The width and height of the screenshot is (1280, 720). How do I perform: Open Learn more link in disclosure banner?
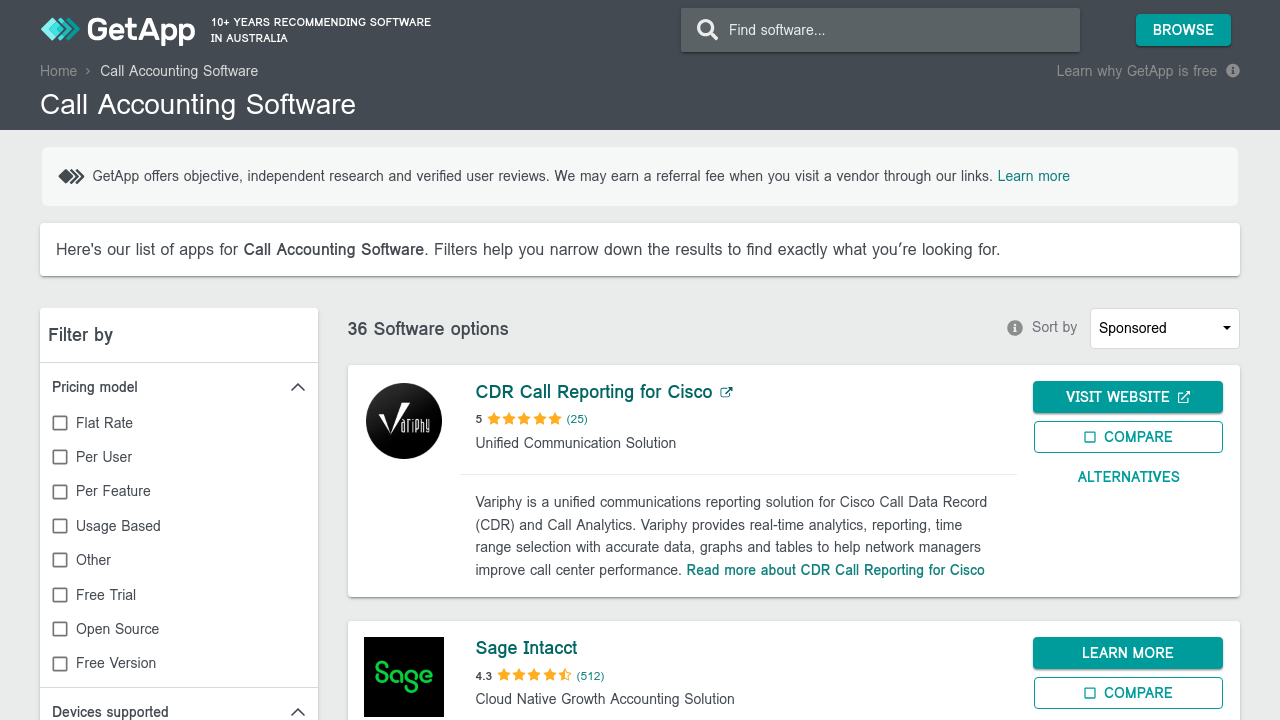coord(1033,176)
